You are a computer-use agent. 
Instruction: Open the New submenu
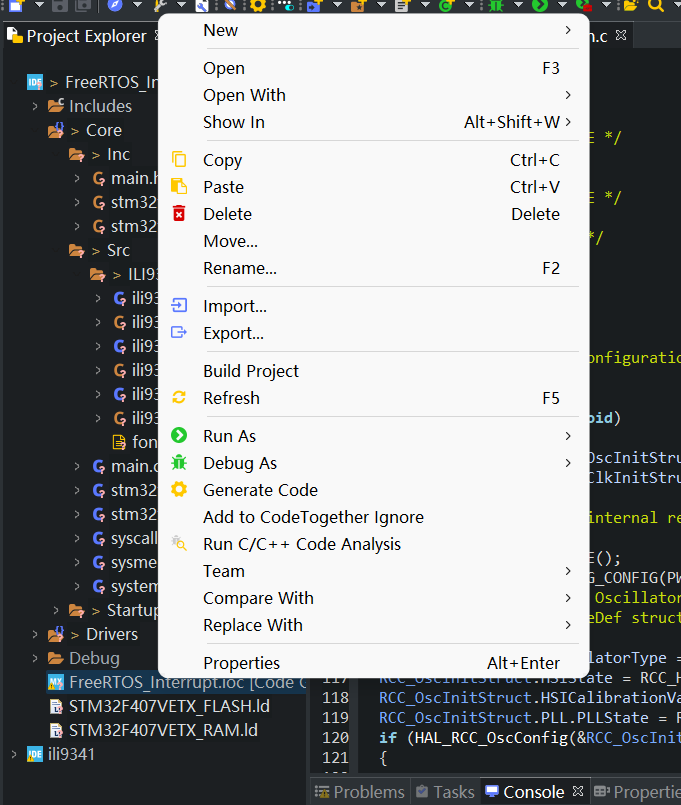click(220, 30)
